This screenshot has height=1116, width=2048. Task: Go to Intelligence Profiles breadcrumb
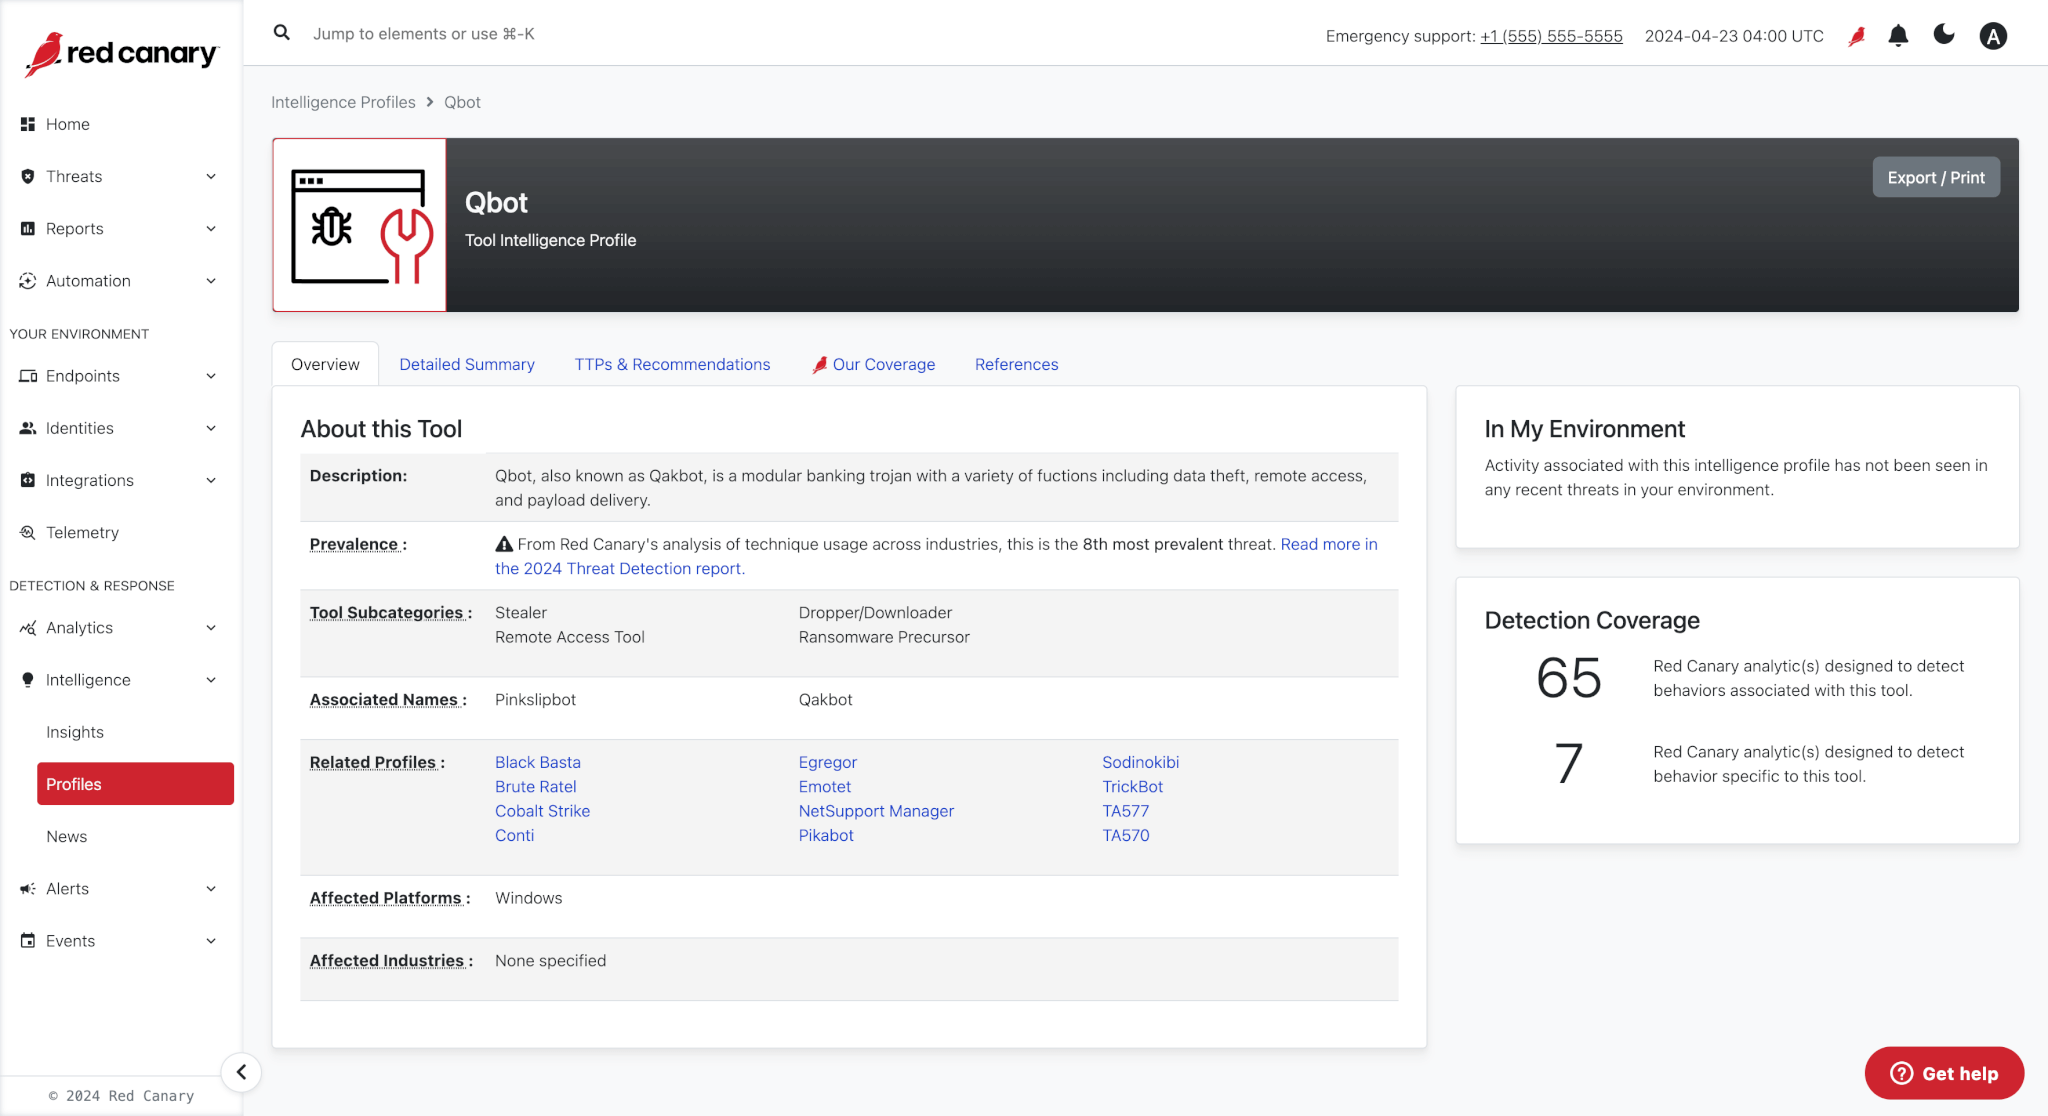tap(343, 102)
